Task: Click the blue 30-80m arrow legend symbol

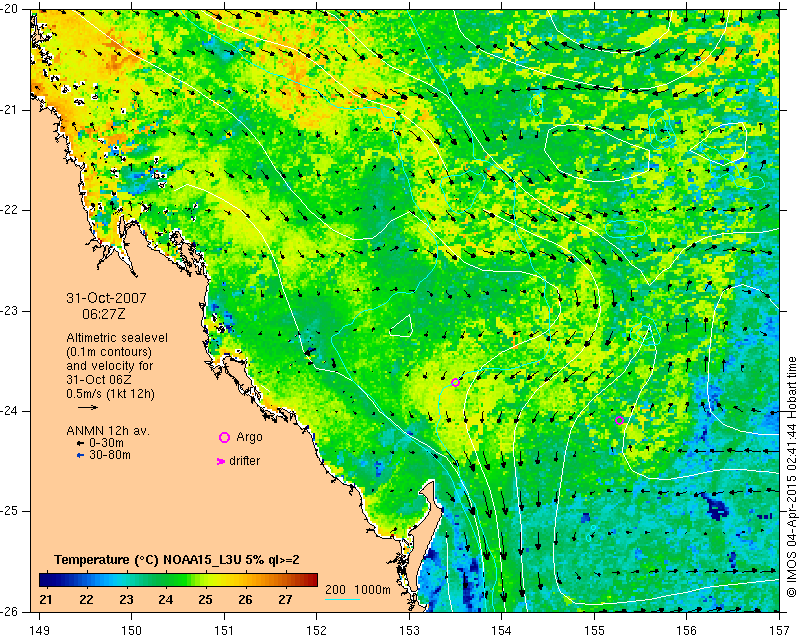Action: click(80, 455)
